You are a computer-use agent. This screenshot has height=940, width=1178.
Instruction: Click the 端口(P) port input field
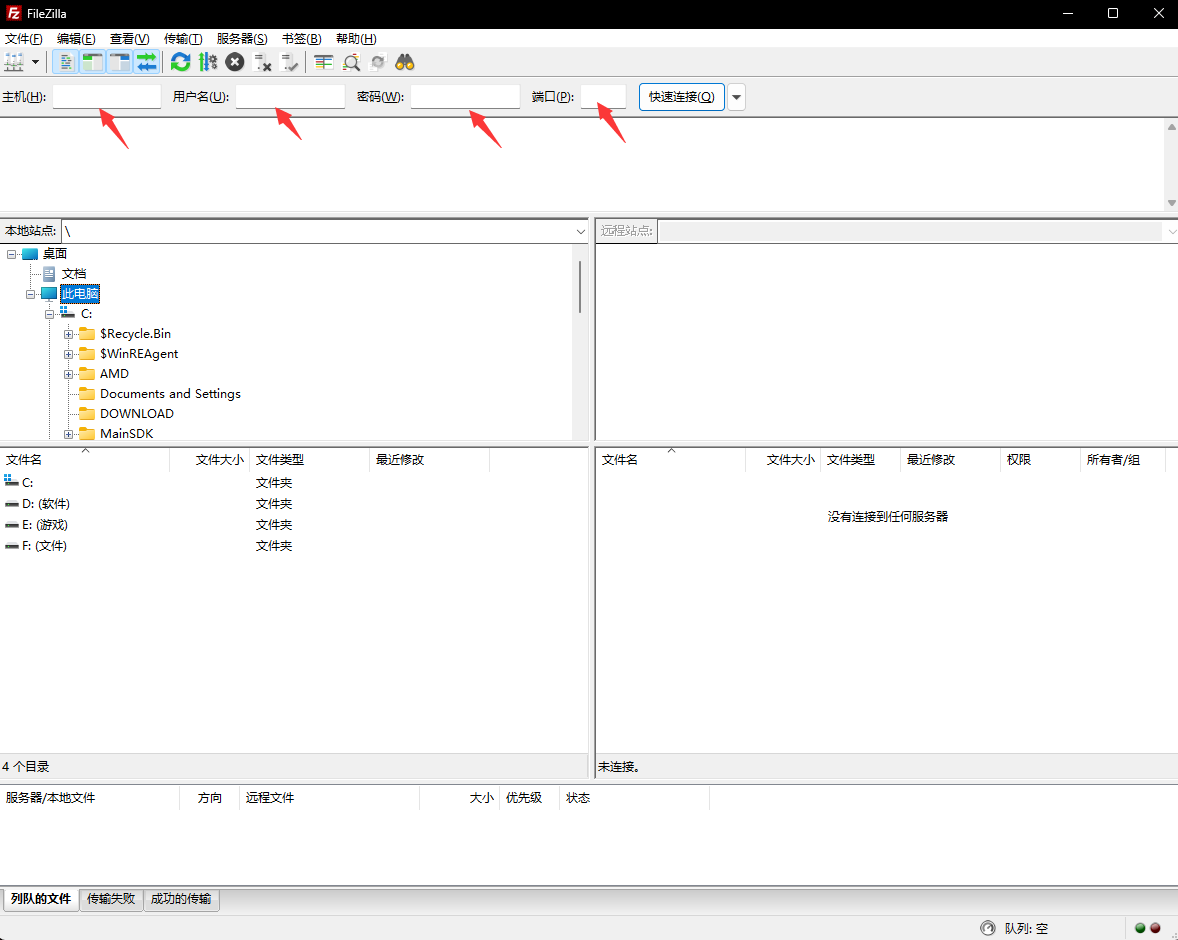click(603, 96)
